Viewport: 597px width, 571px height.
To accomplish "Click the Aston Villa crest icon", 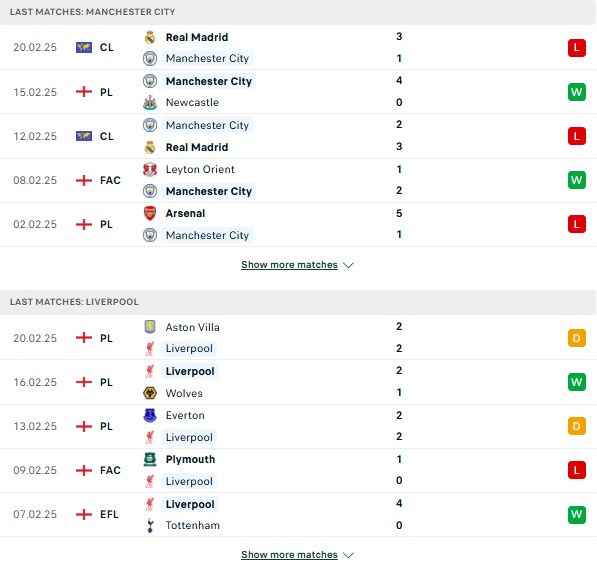I will 150,327.
